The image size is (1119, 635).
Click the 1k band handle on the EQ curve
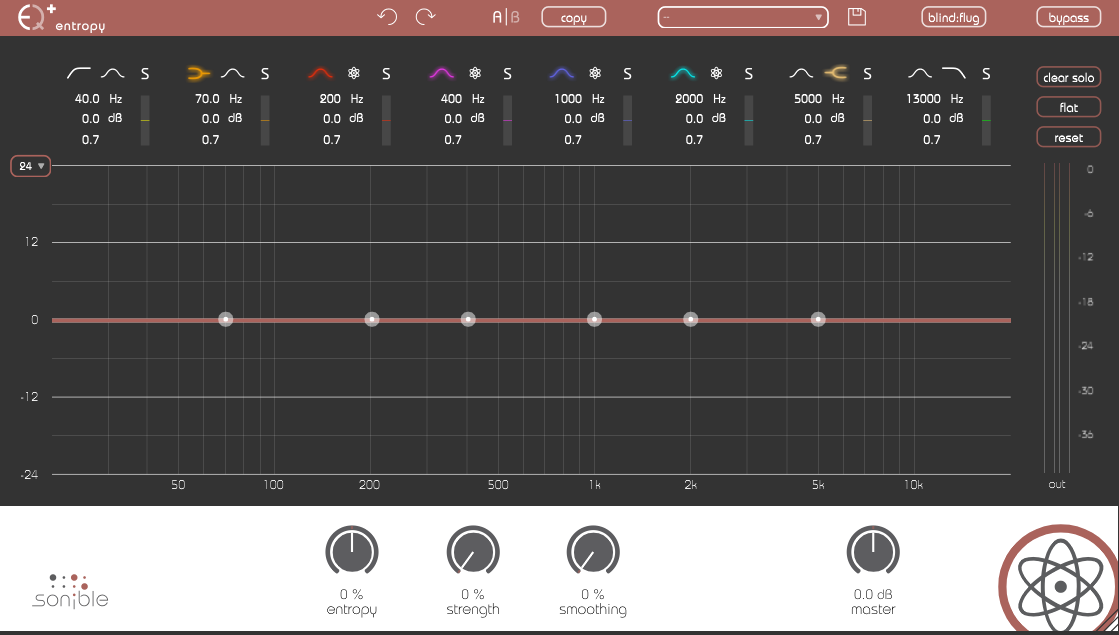point(594,320)
